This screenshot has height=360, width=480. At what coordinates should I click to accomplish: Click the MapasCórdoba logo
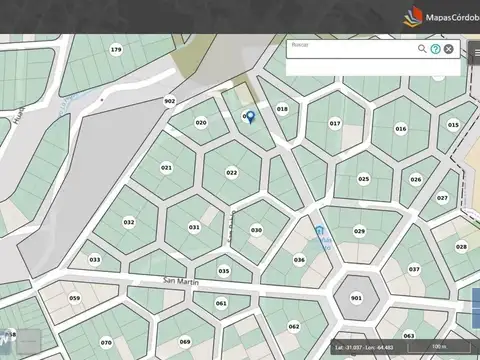(x=441, y=17)
